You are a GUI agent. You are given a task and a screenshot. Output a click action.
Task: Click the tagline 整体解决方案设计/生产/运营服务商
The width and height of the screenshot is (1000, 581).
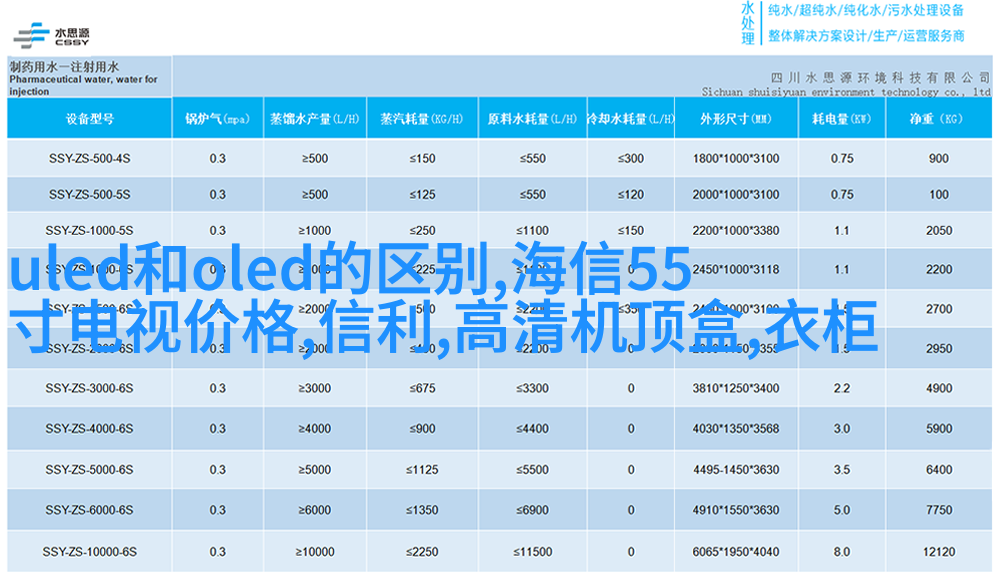866,36
